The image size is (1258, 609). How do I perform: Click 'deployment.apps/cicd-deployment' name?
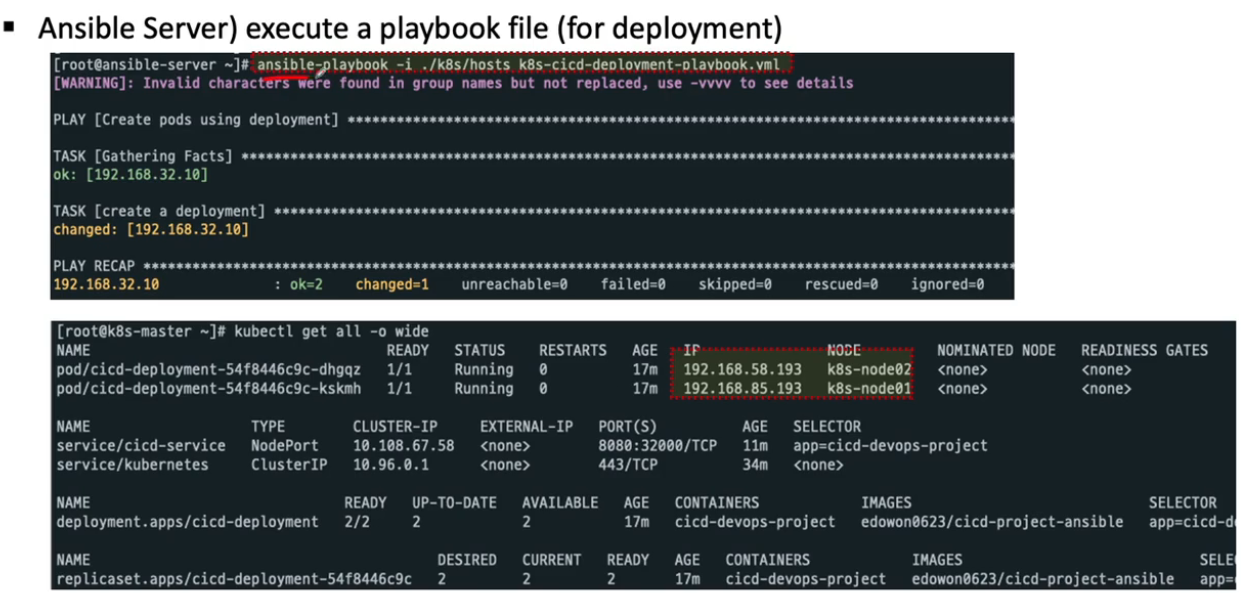pos(188,522)
